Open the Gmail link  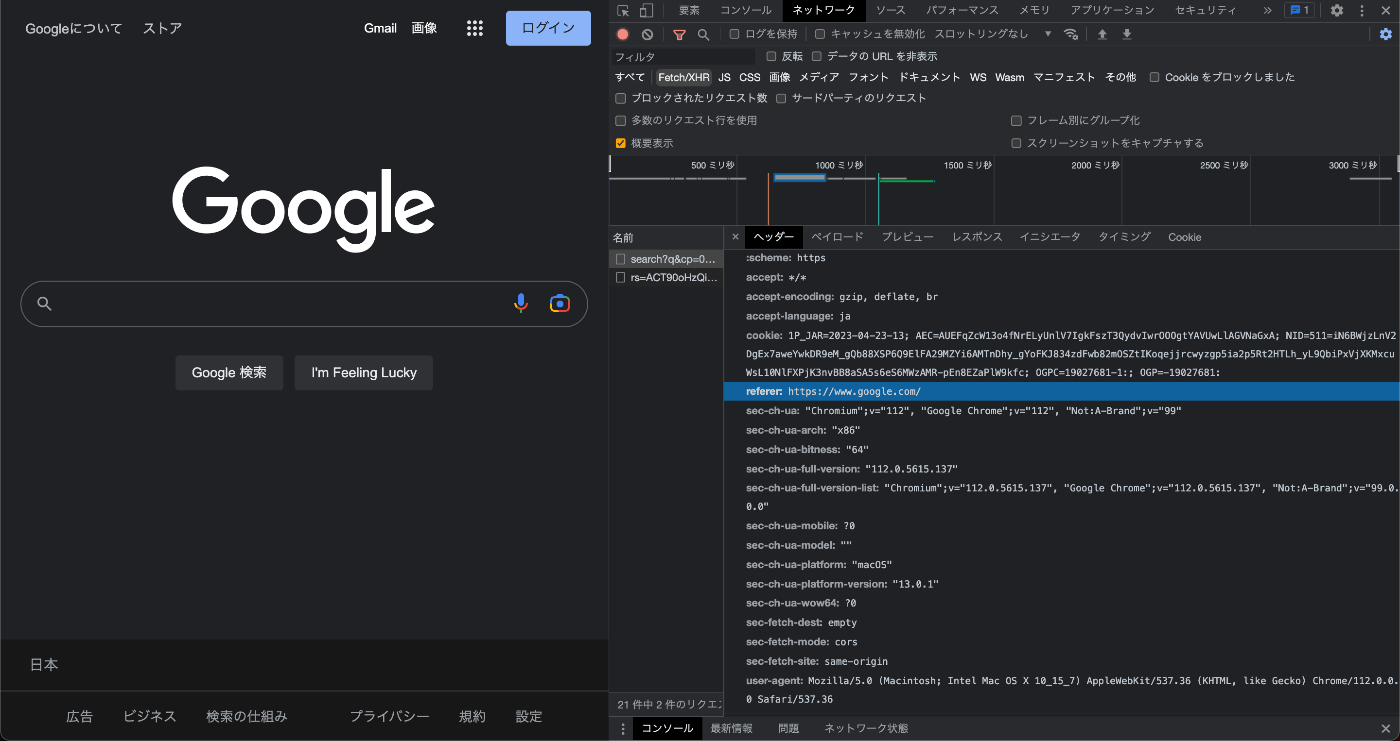(380, 28)
